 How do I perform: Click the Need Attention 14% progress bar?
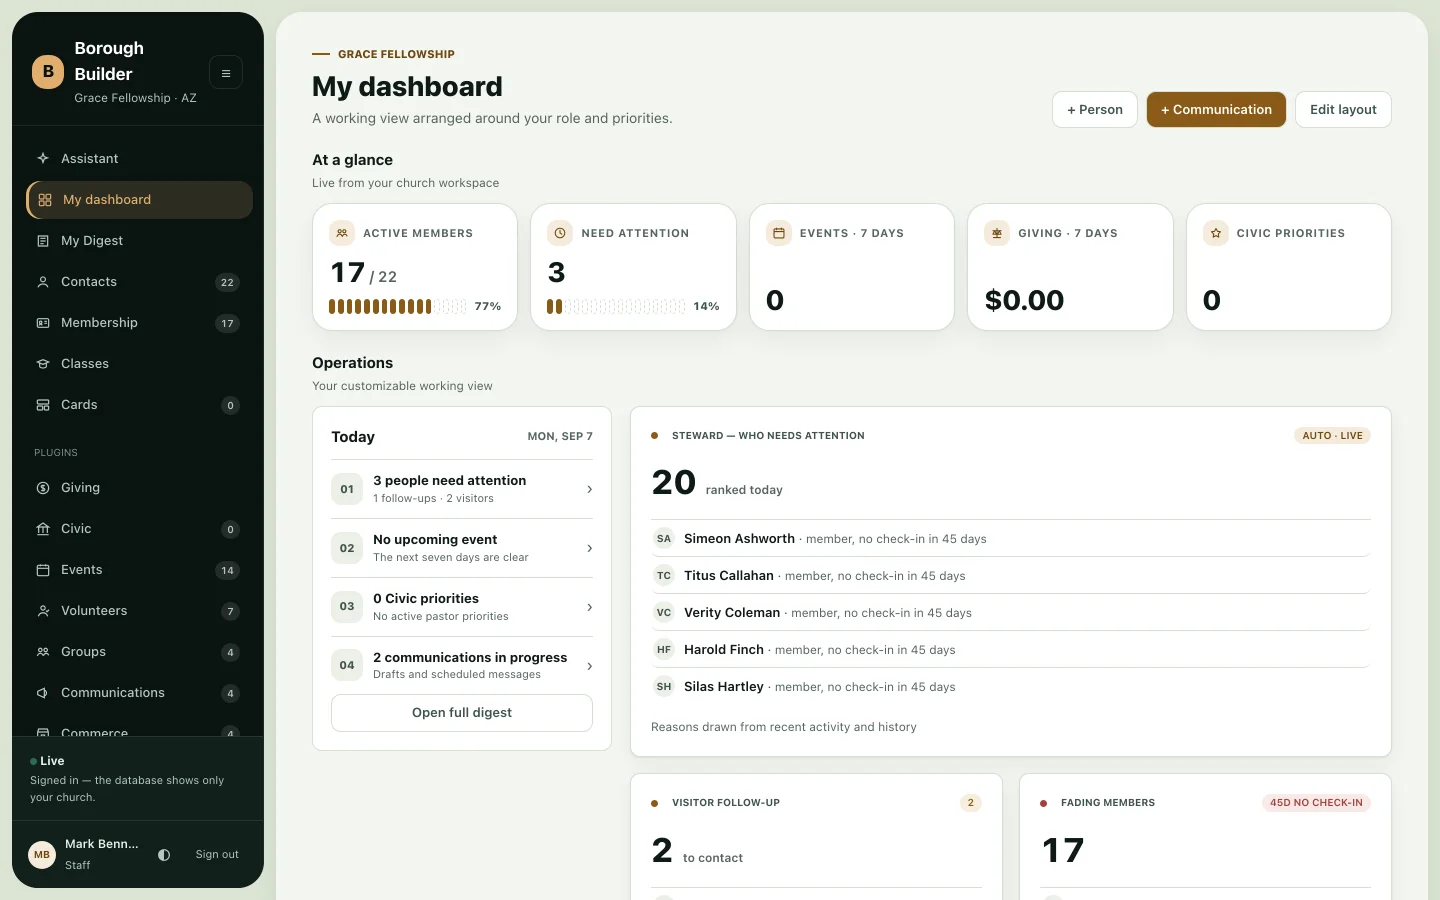click(x=616, y=307)
